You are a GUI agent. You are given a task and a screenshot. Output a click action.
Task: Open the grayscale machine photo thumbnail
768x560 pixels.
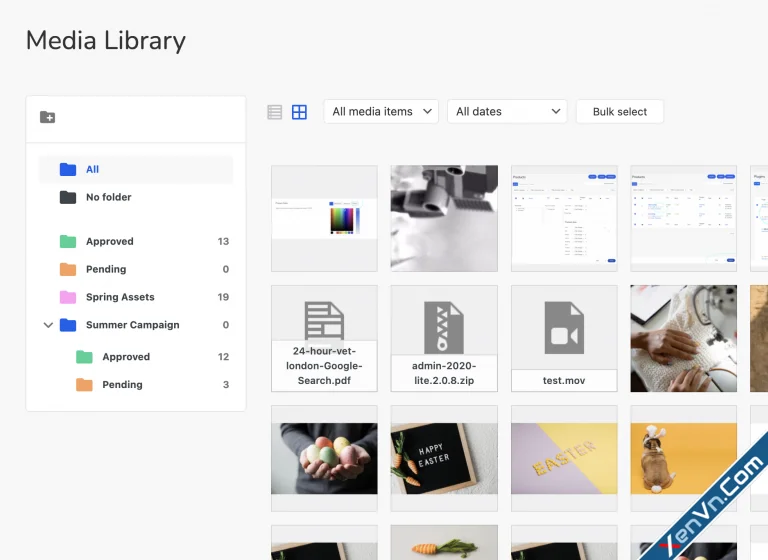[444, 219]
